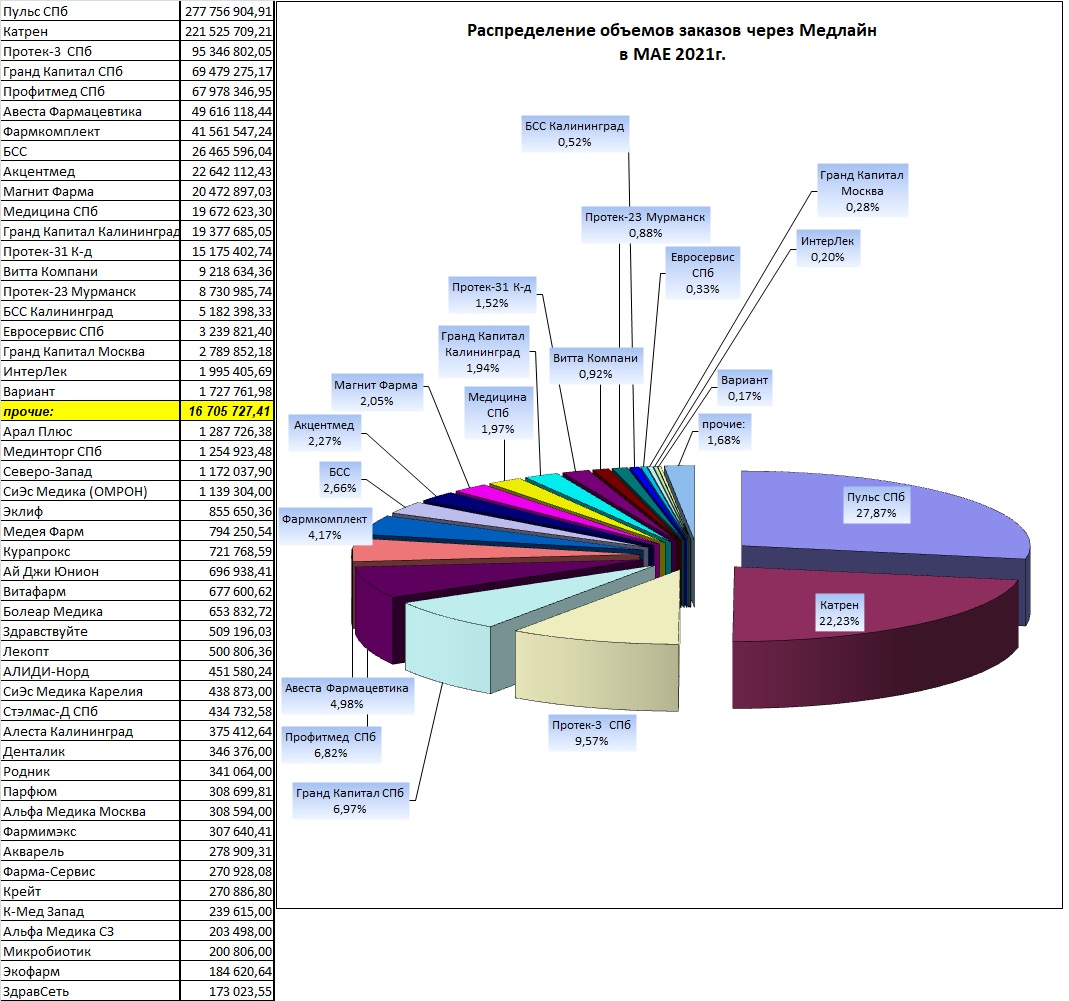Click the БСС Калининград 0,52% label

point(574,134)
